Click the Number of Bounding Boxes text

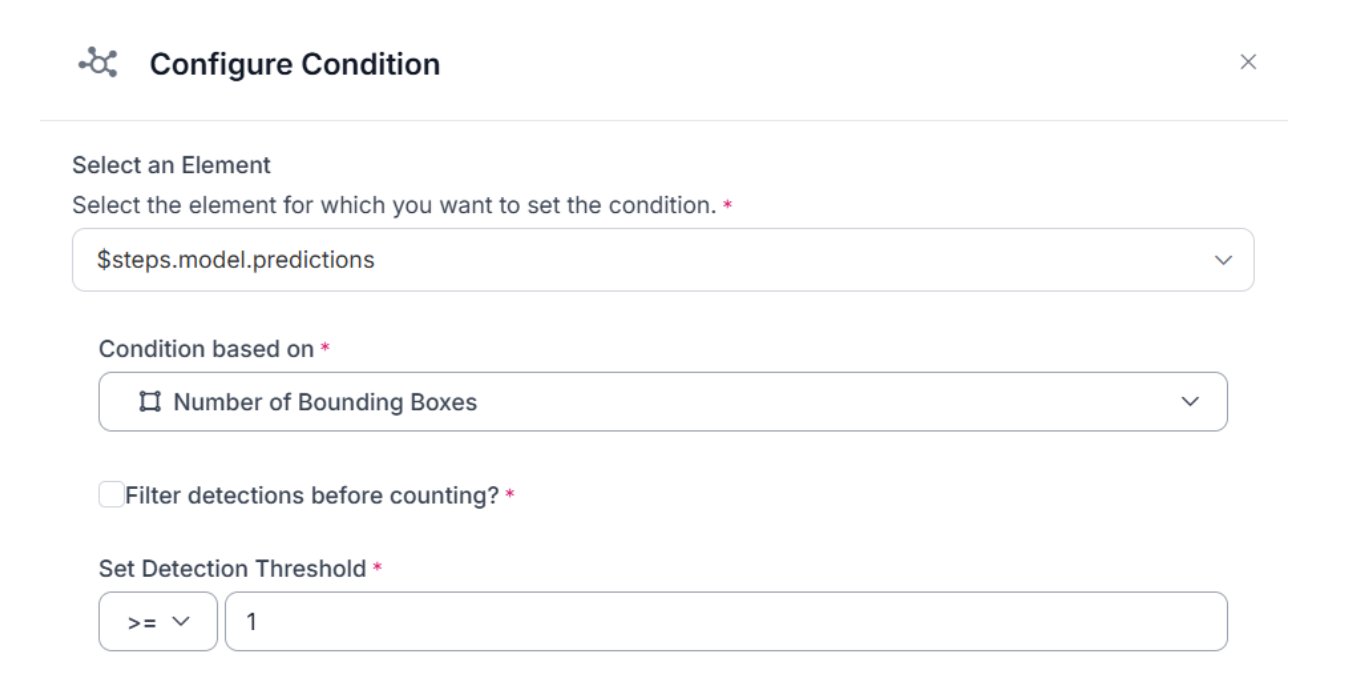pos(325,402)
